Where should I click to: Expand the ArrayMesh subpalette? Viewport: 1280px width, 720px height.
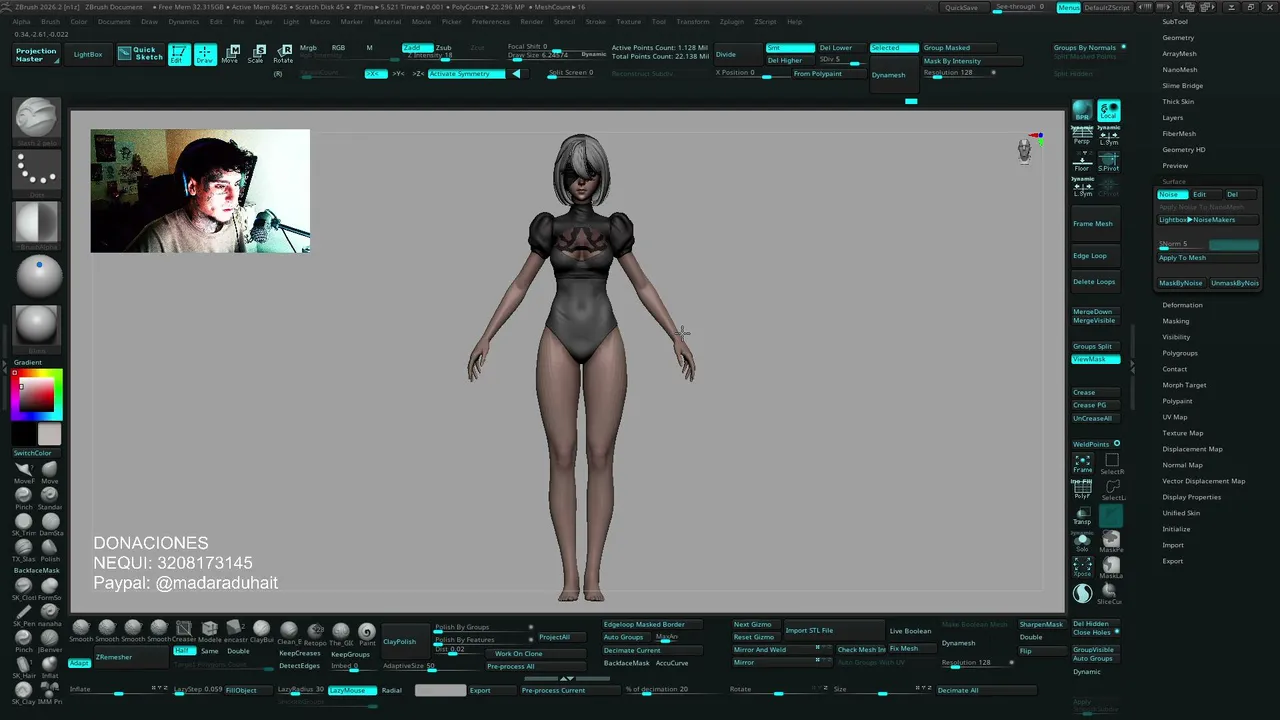[x=1180, y=53]
